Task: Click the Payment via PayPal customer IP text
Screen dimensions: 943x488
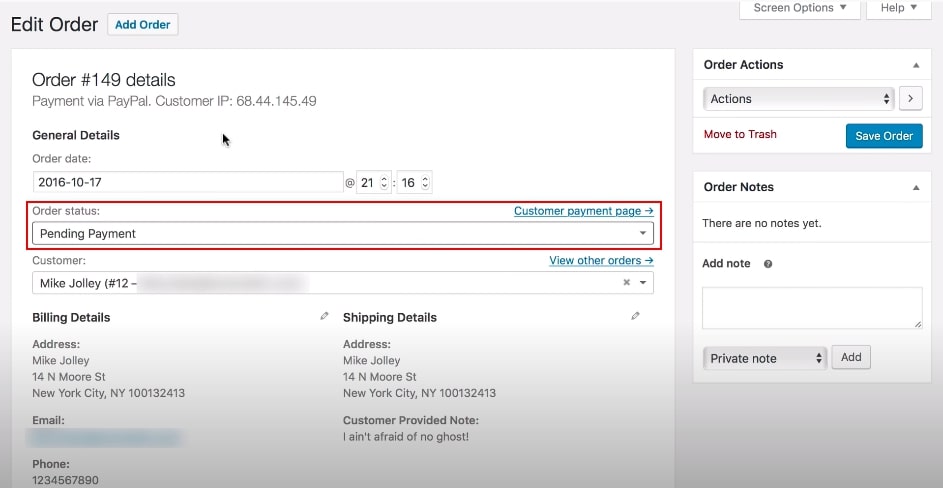Action: pyautogui.click(x=174, y=101)
